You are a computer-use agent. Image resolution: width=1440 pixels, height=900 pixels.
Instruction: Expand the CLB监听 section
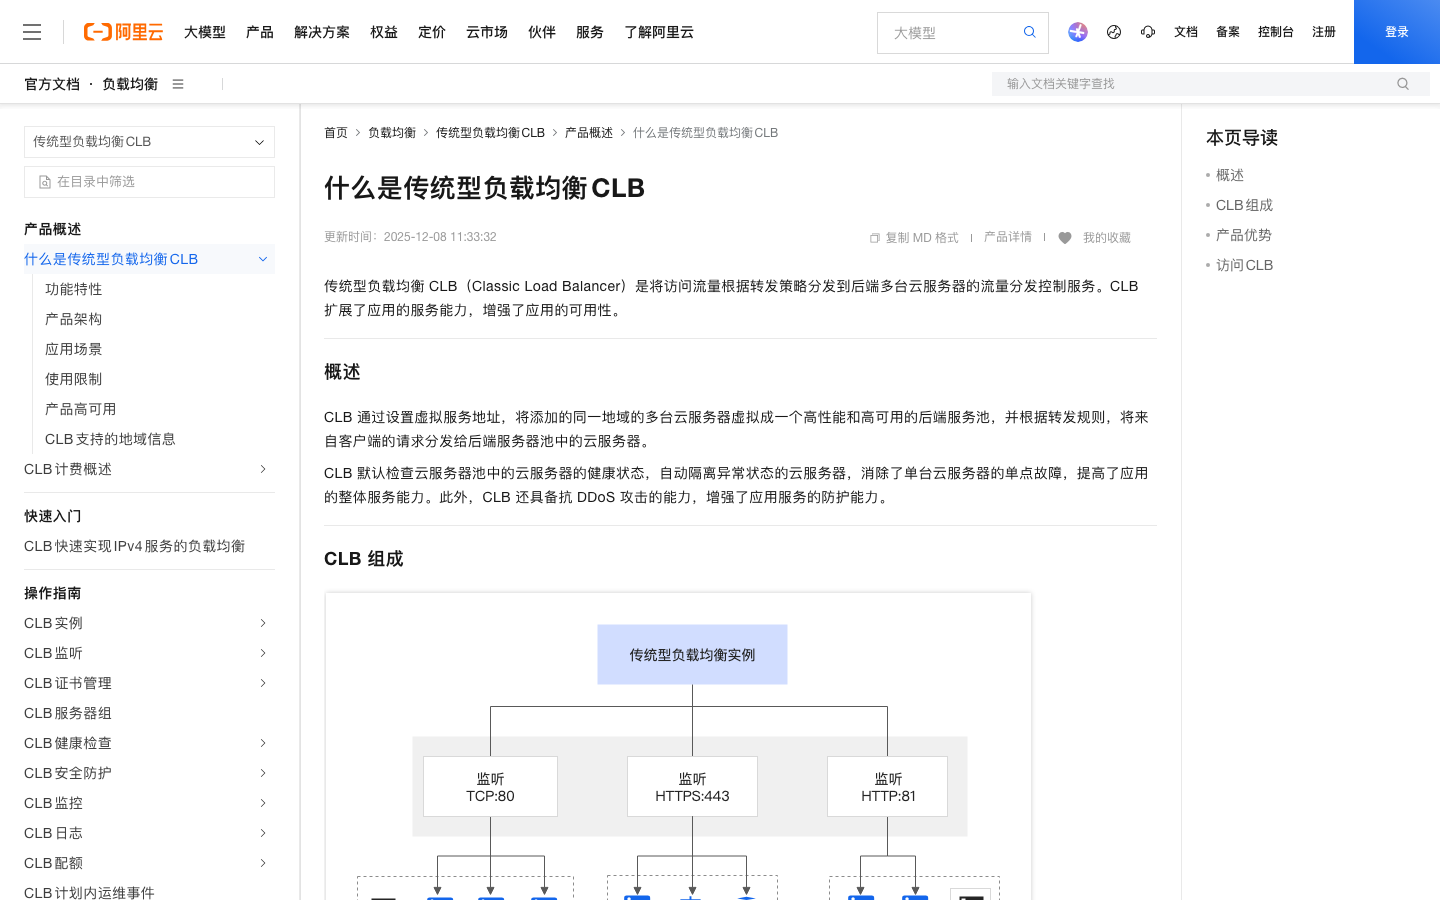263,653
